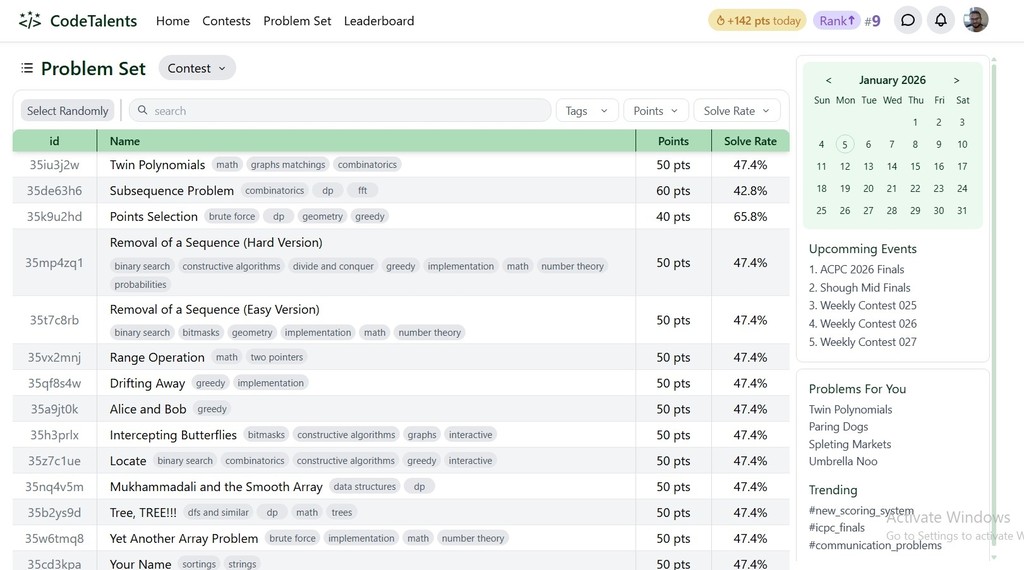The height and width of the screenshot is (570, 1024).
Task: Expand the Points filter dropdown
Action: [655, 111]
